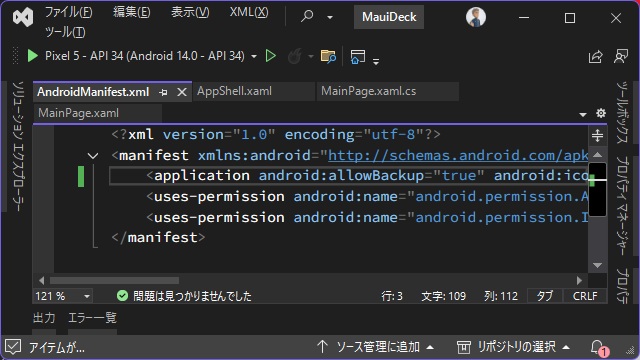Viewport: 640px width, 360px height.
Task: Open the 表示(V) menu
Action: pos(190,12)
